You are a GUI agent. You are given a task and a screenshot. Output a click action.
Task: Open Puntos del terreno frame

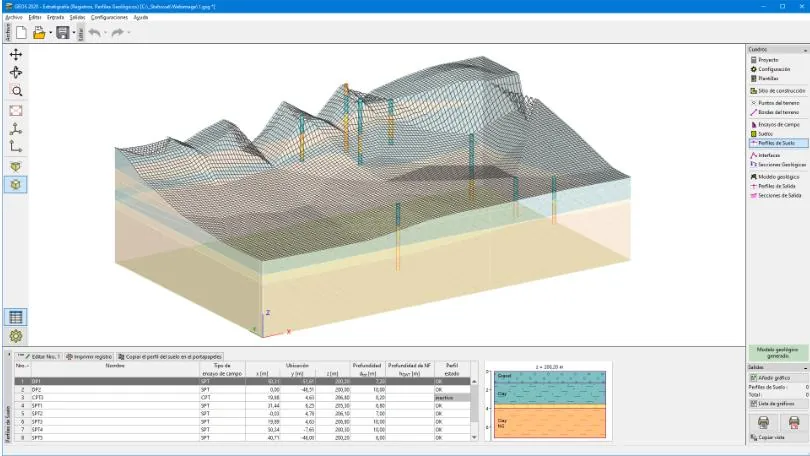click(x=777, y=103)
